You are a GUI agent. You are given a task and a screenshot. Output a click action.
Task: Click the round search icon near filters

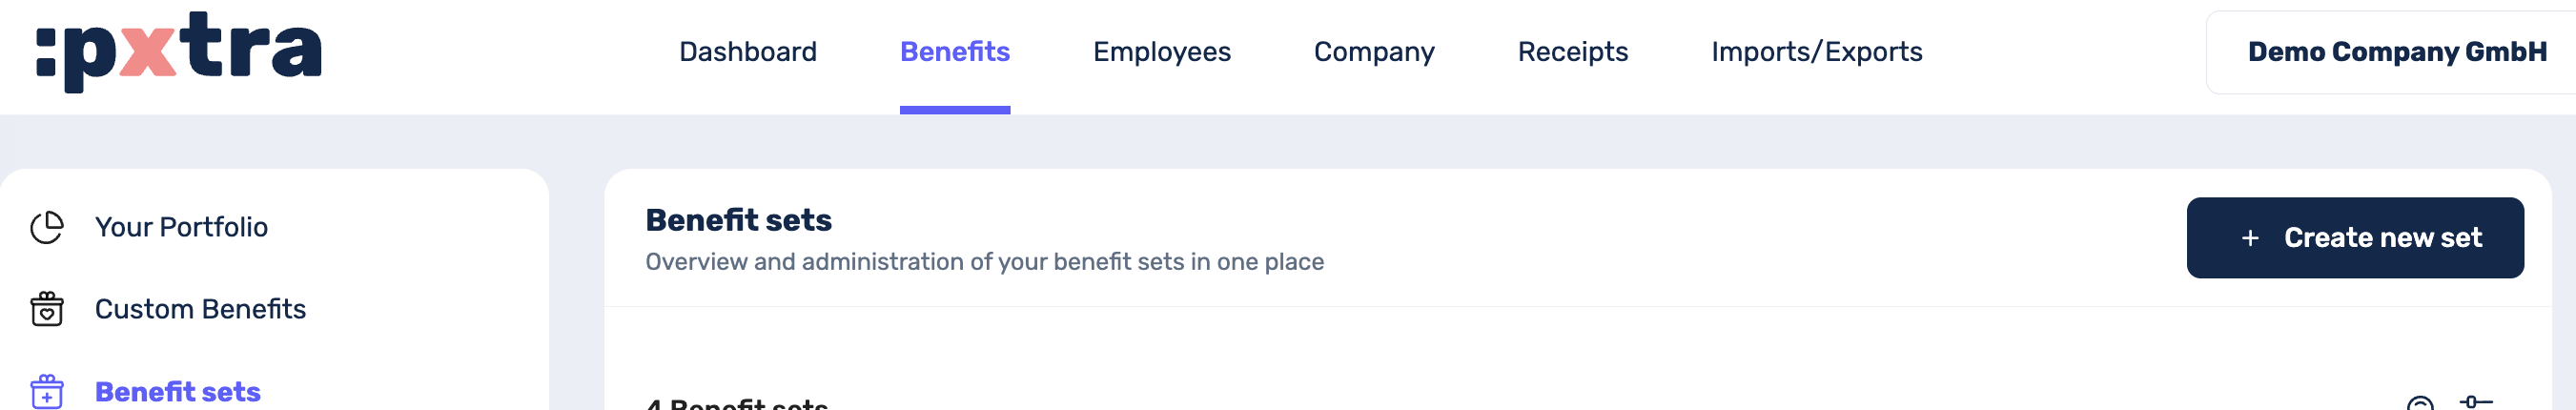tap(2419, 403)
